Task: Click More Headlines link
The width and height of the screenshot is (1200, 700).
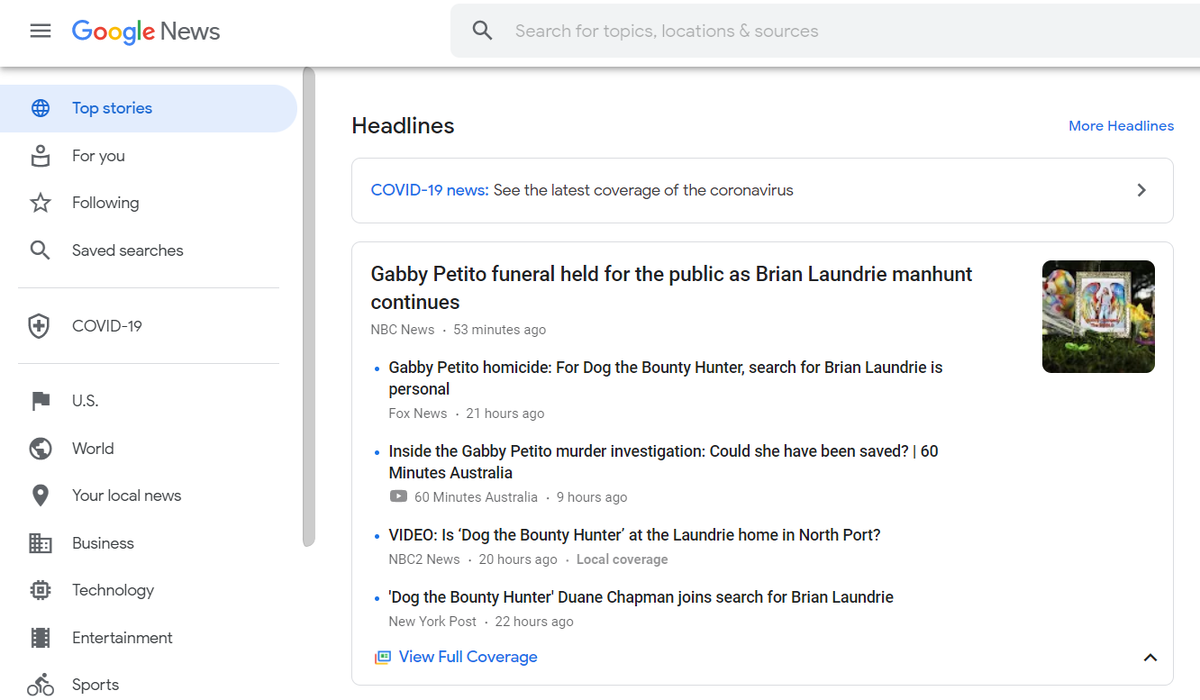Action: (1121, 126)
